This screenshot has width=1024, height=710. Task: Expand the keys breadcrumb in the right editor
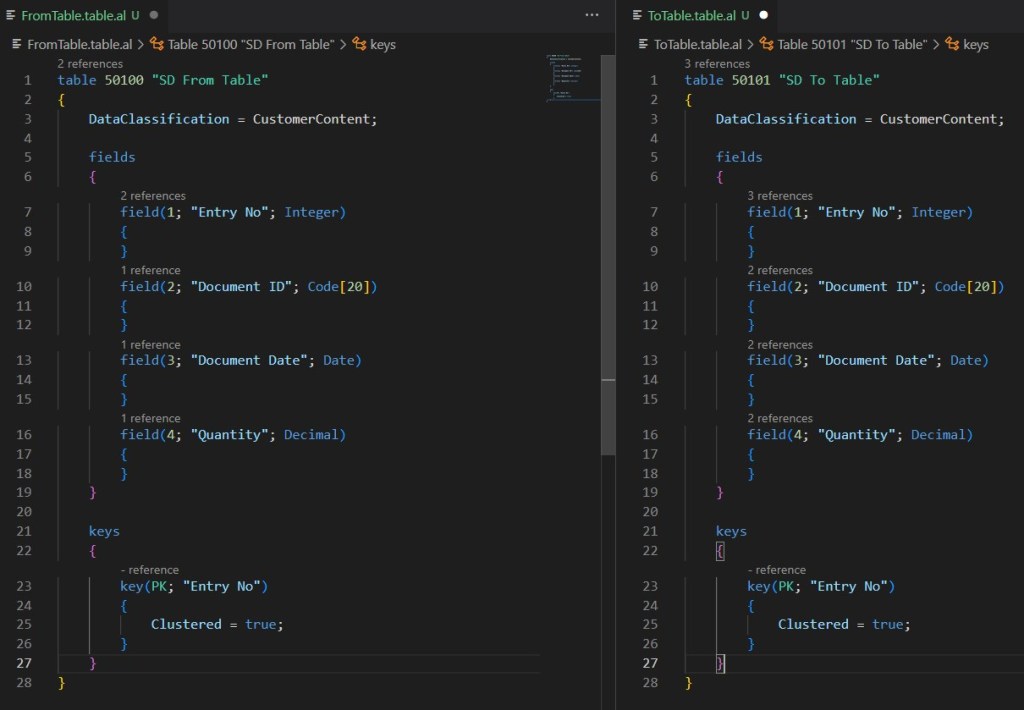(x=975, y=45)
